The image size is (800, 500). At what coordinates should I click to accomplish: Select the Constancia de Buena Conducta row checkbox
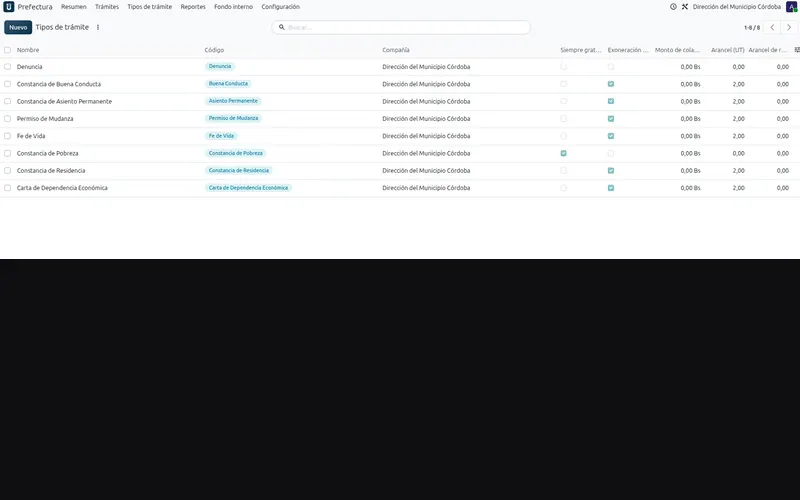[x=7, y=84]
